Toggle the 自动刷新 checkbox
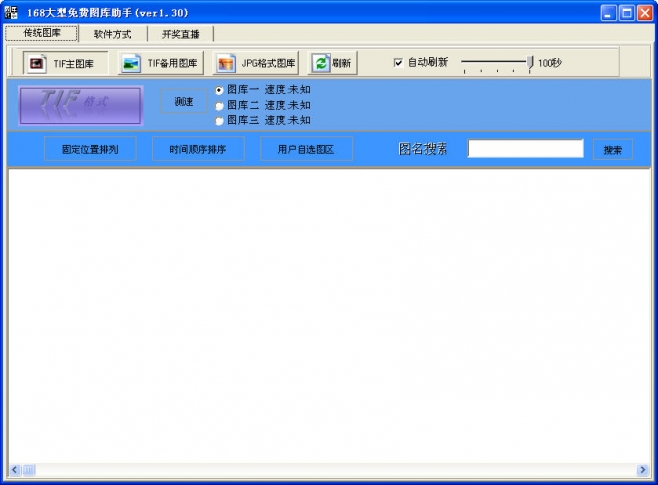The height and width of the screenshot is (485, 658). pyautogui.click(x=398, y=63)
